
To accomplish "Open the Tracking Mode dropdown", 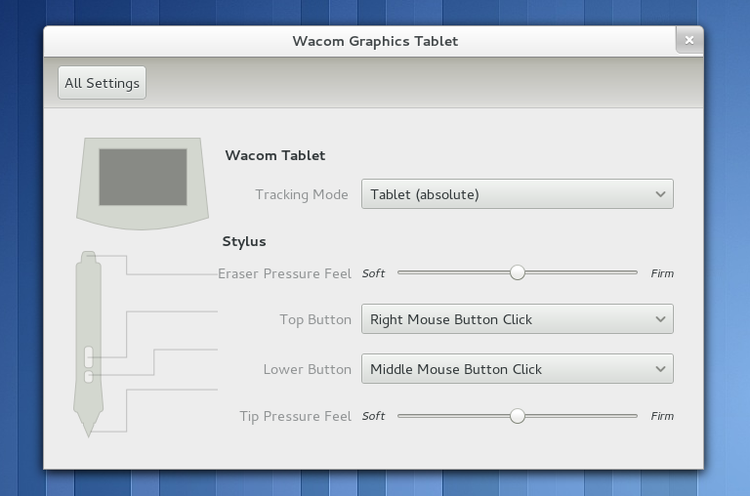I will [x=517, y=194].
